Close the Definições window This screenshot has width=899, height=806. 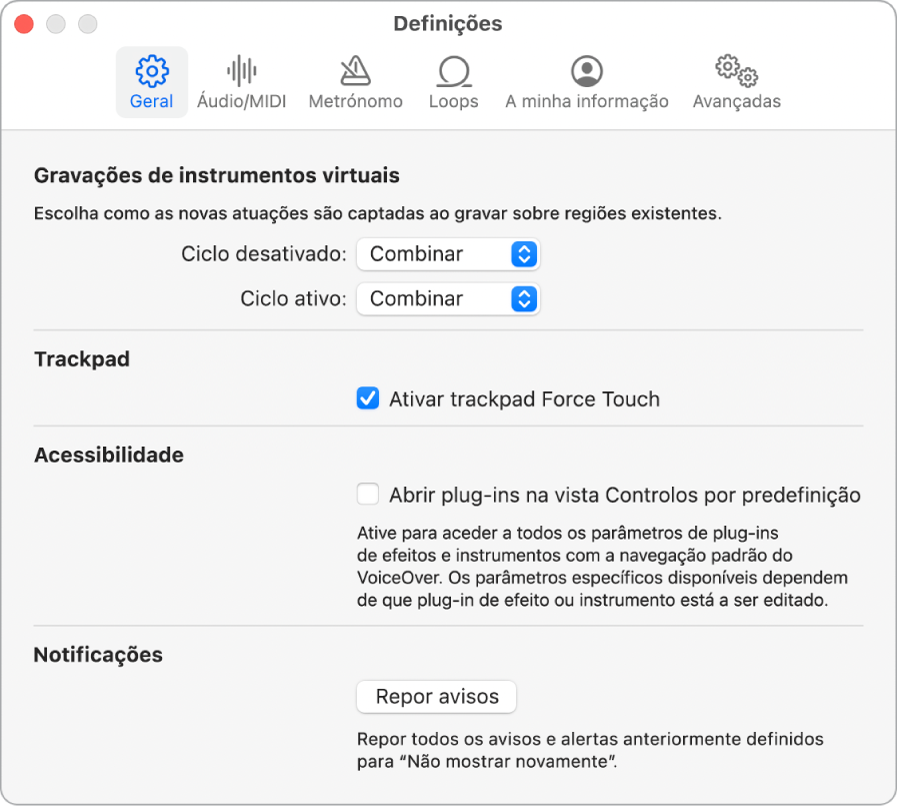(24, 23)
